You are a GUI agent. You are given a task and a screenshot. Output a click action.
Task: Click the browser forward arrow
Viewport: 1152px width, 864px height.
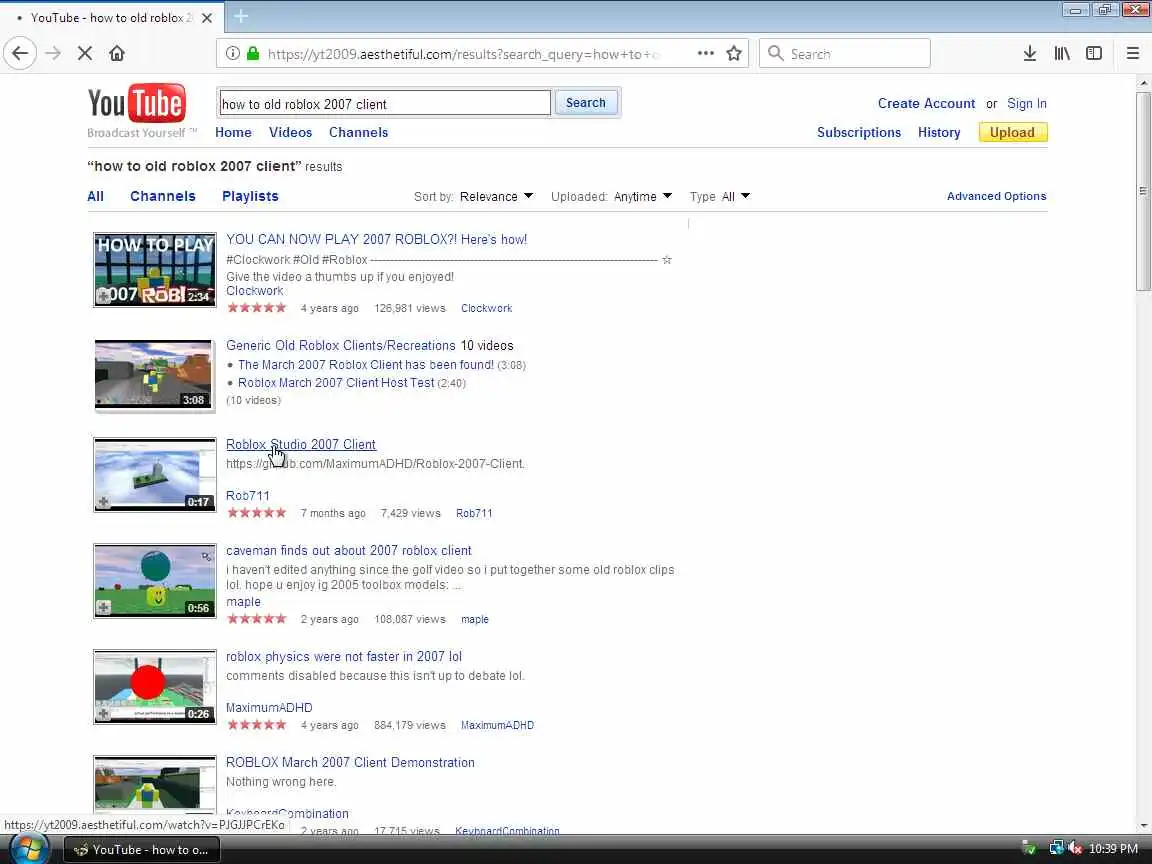[x=53, y=53]
